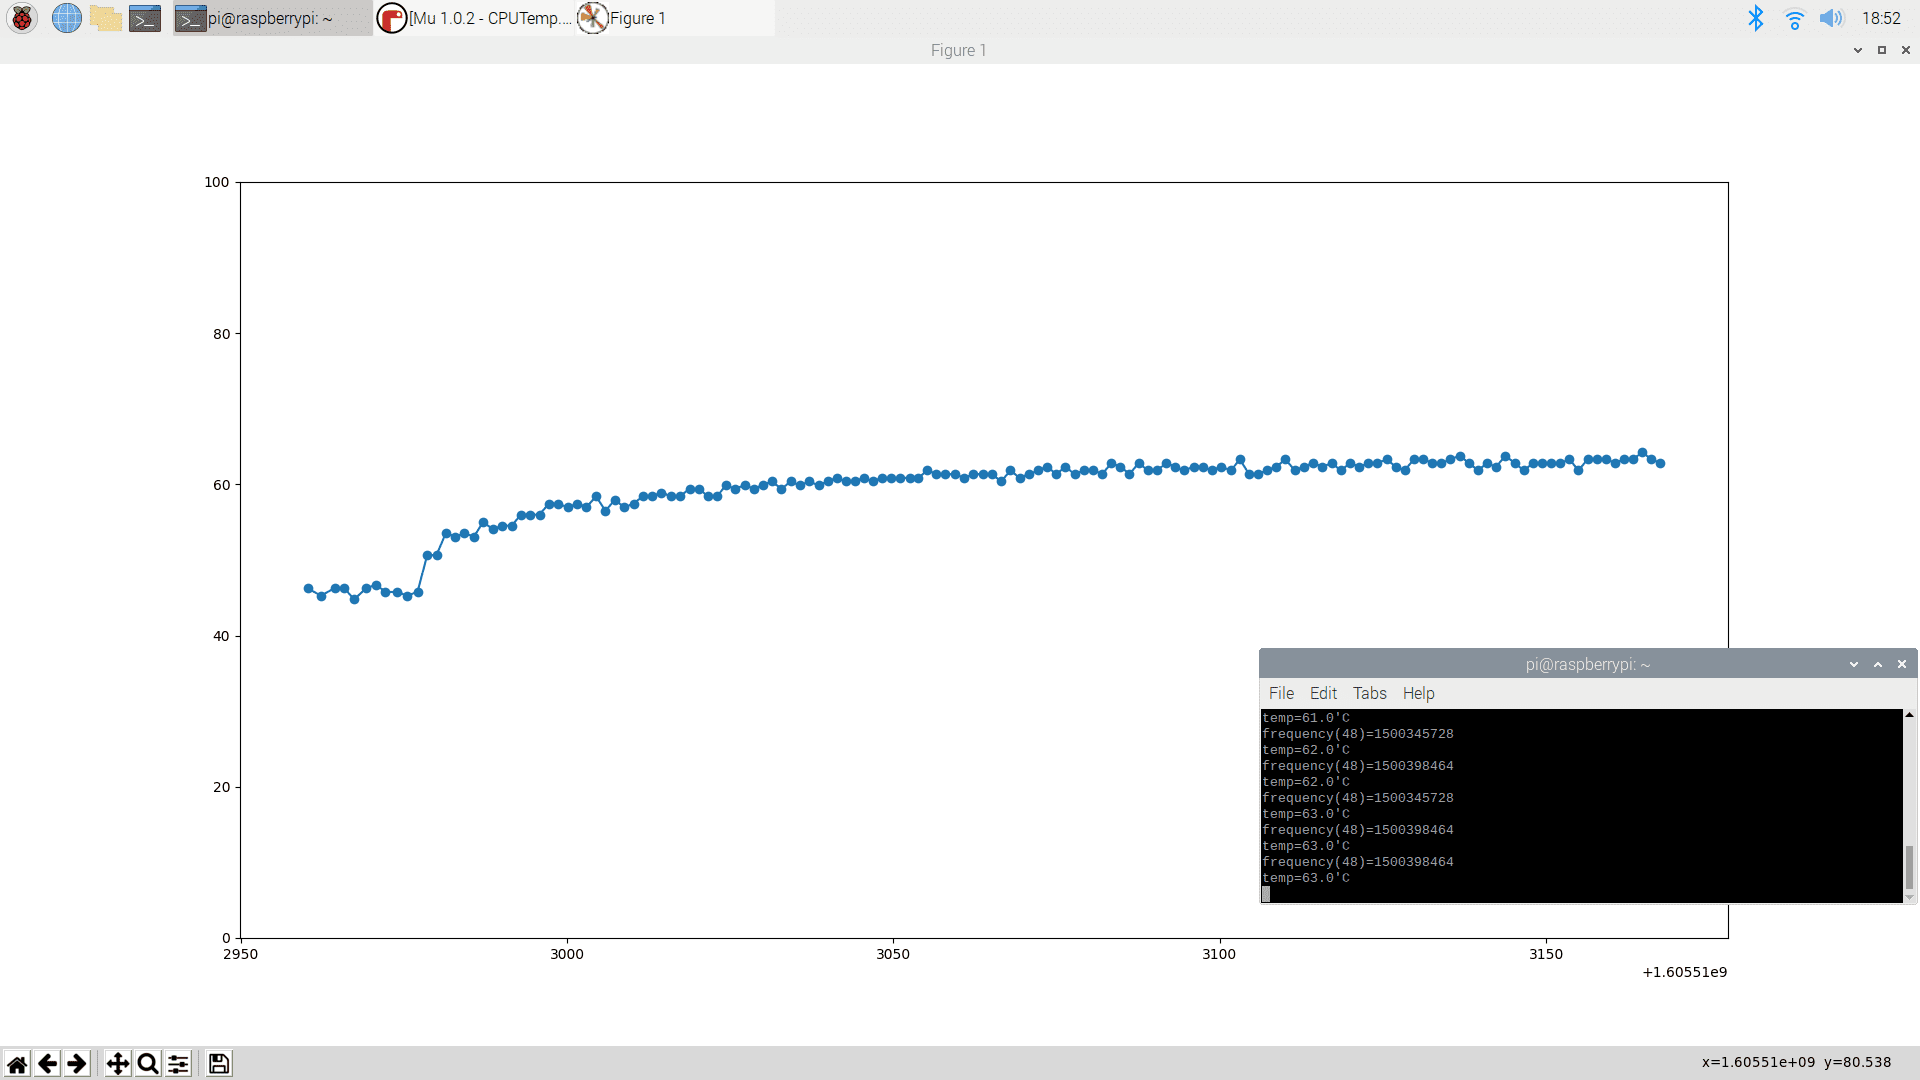1920x1080 pixels.
Task: Click the Forward to next view arrow
Action: pos(77,1063)
